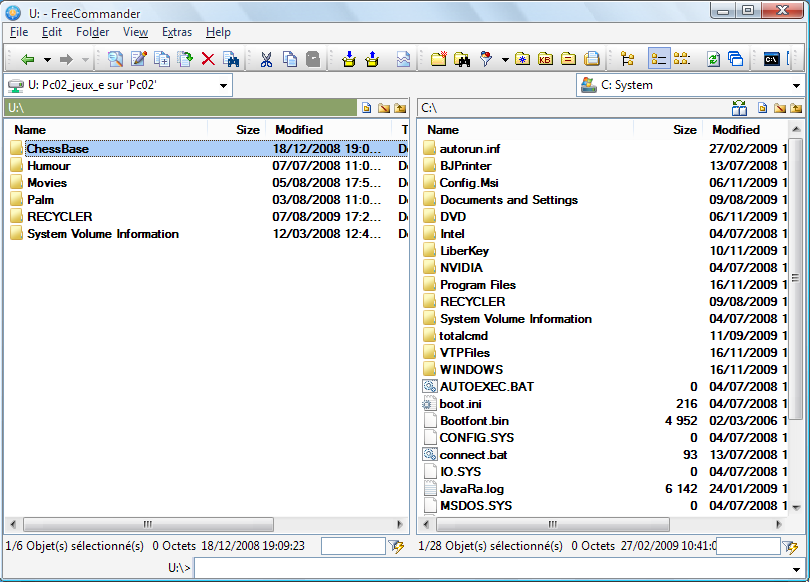Toggle the folder tree view icon
This screenshot has height=582, width=810.
coord(628,59)
